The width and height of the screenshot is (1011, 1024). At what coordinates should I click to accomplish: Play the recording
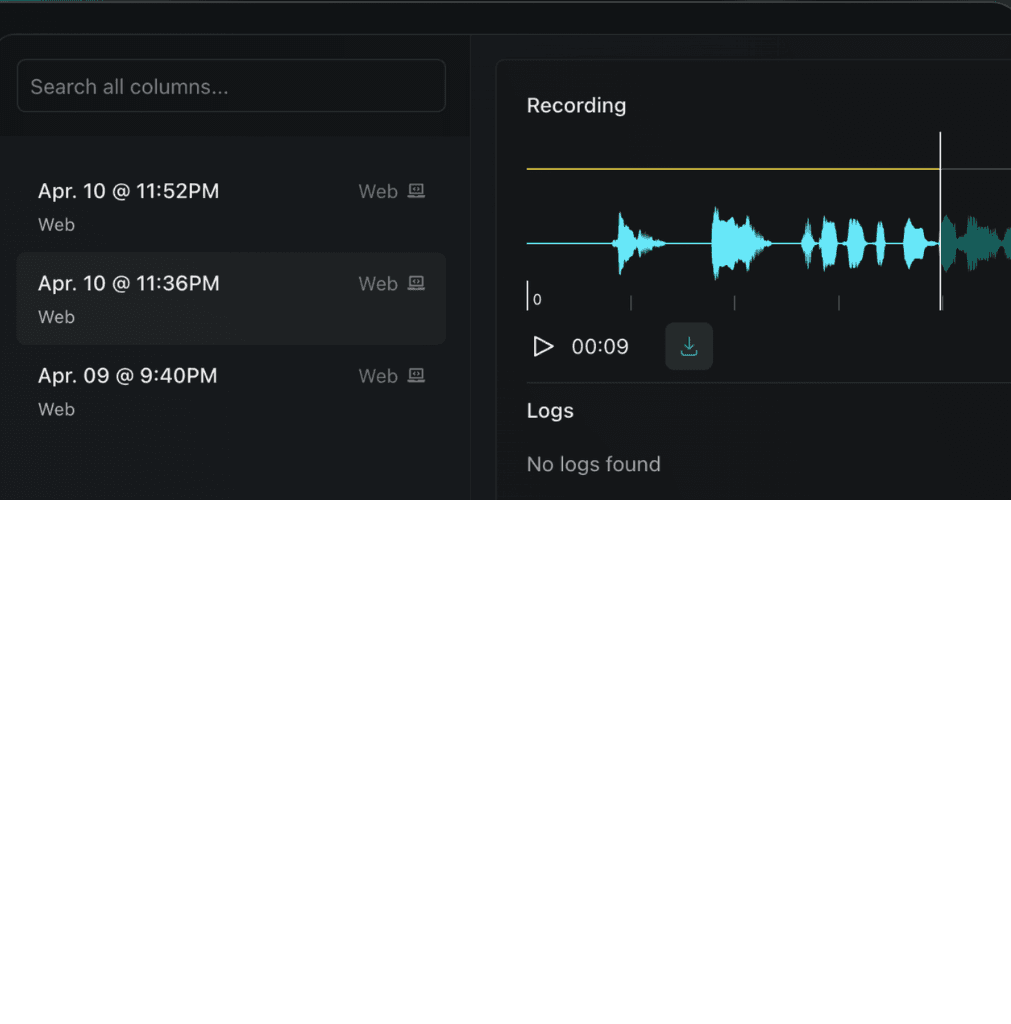[x=543, y=346]
